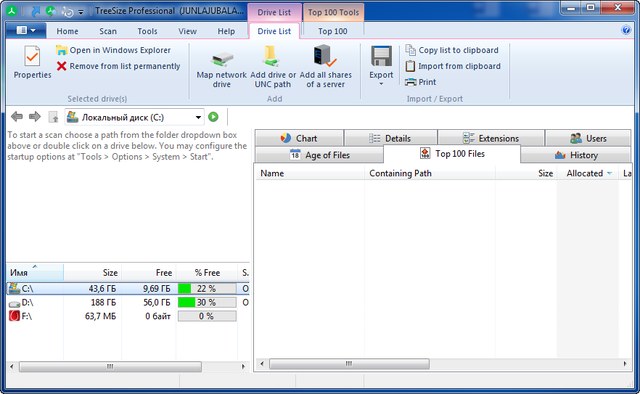
Task: Select the Top 100 Files tab
Action: (x=452, y=154)
